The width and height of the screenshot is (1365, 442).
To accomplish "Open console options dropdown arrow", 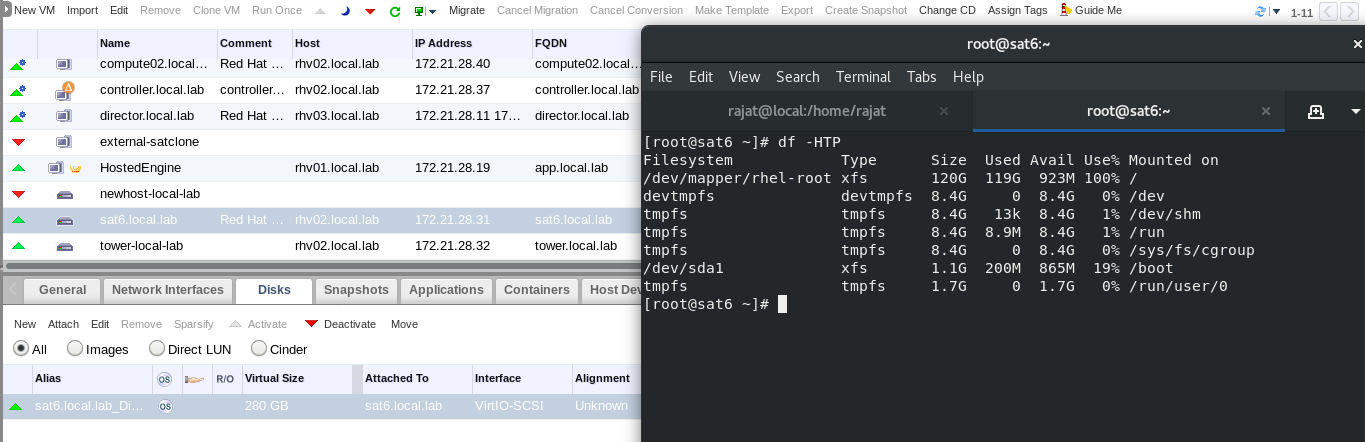I will click(432, 12).
